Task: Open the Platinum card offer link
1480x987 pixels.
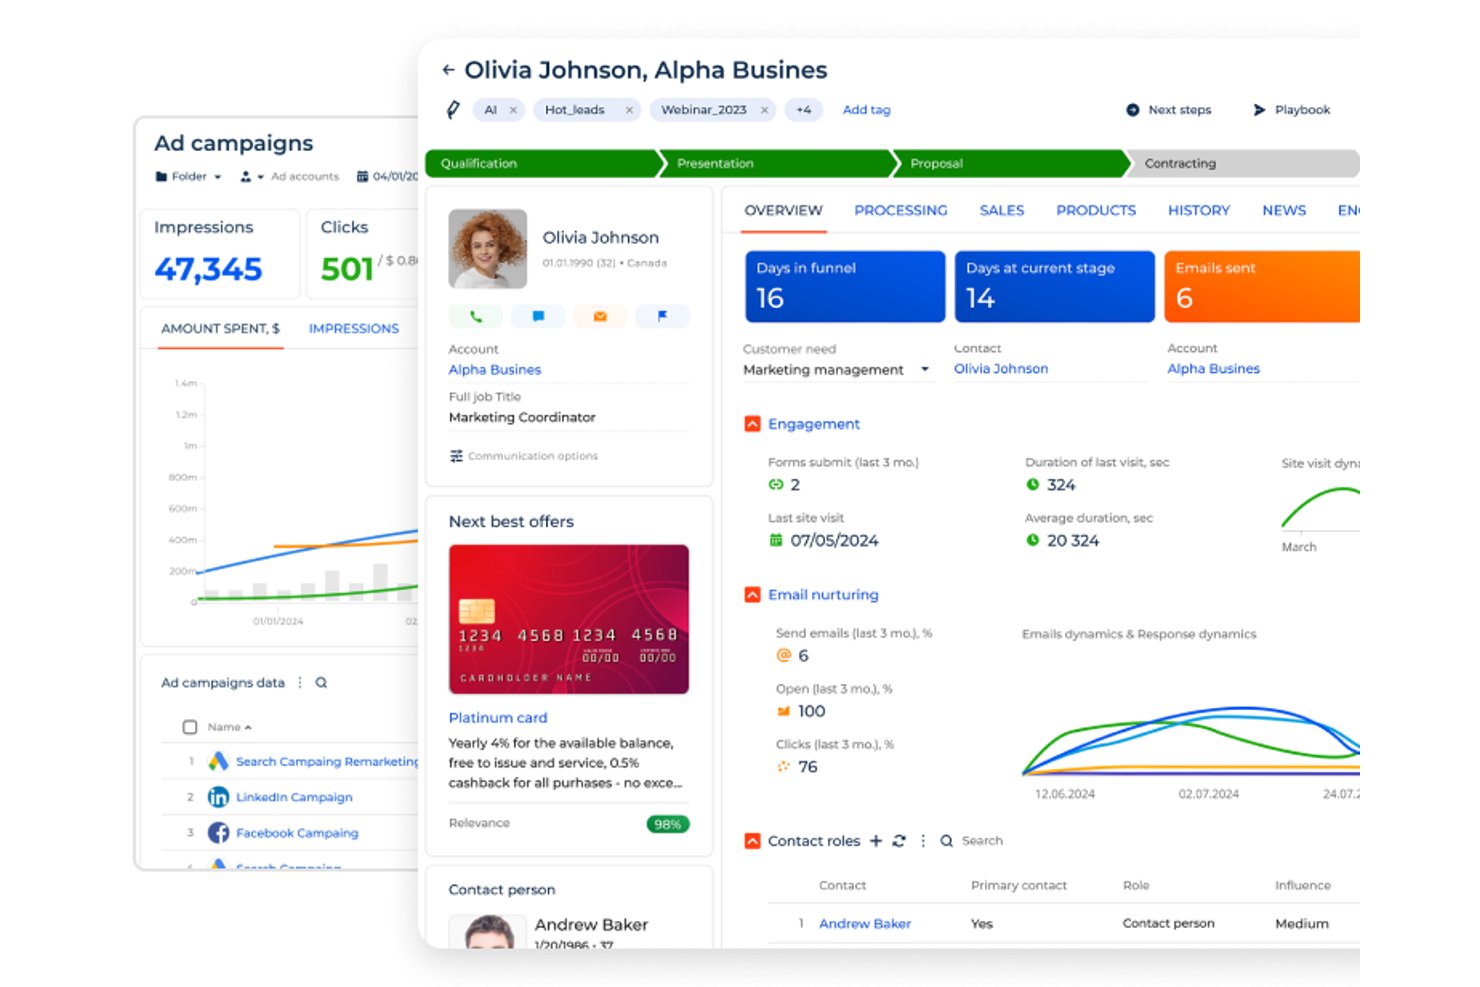Action: point(498,718)
